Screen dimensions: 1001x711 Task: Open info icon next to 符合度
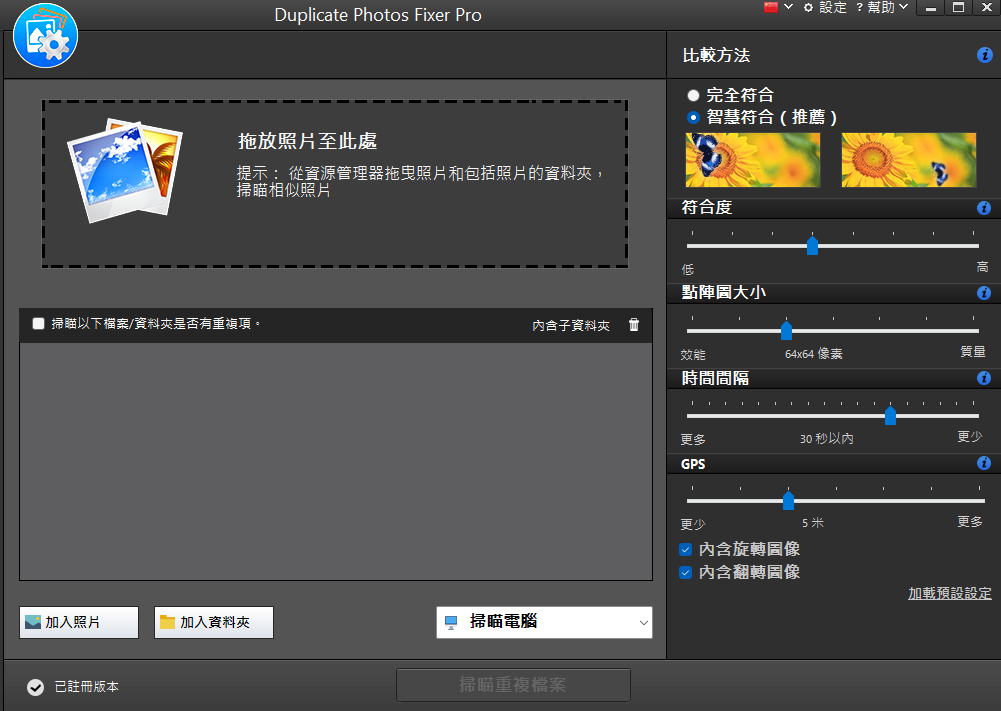(x=984, y=208)
